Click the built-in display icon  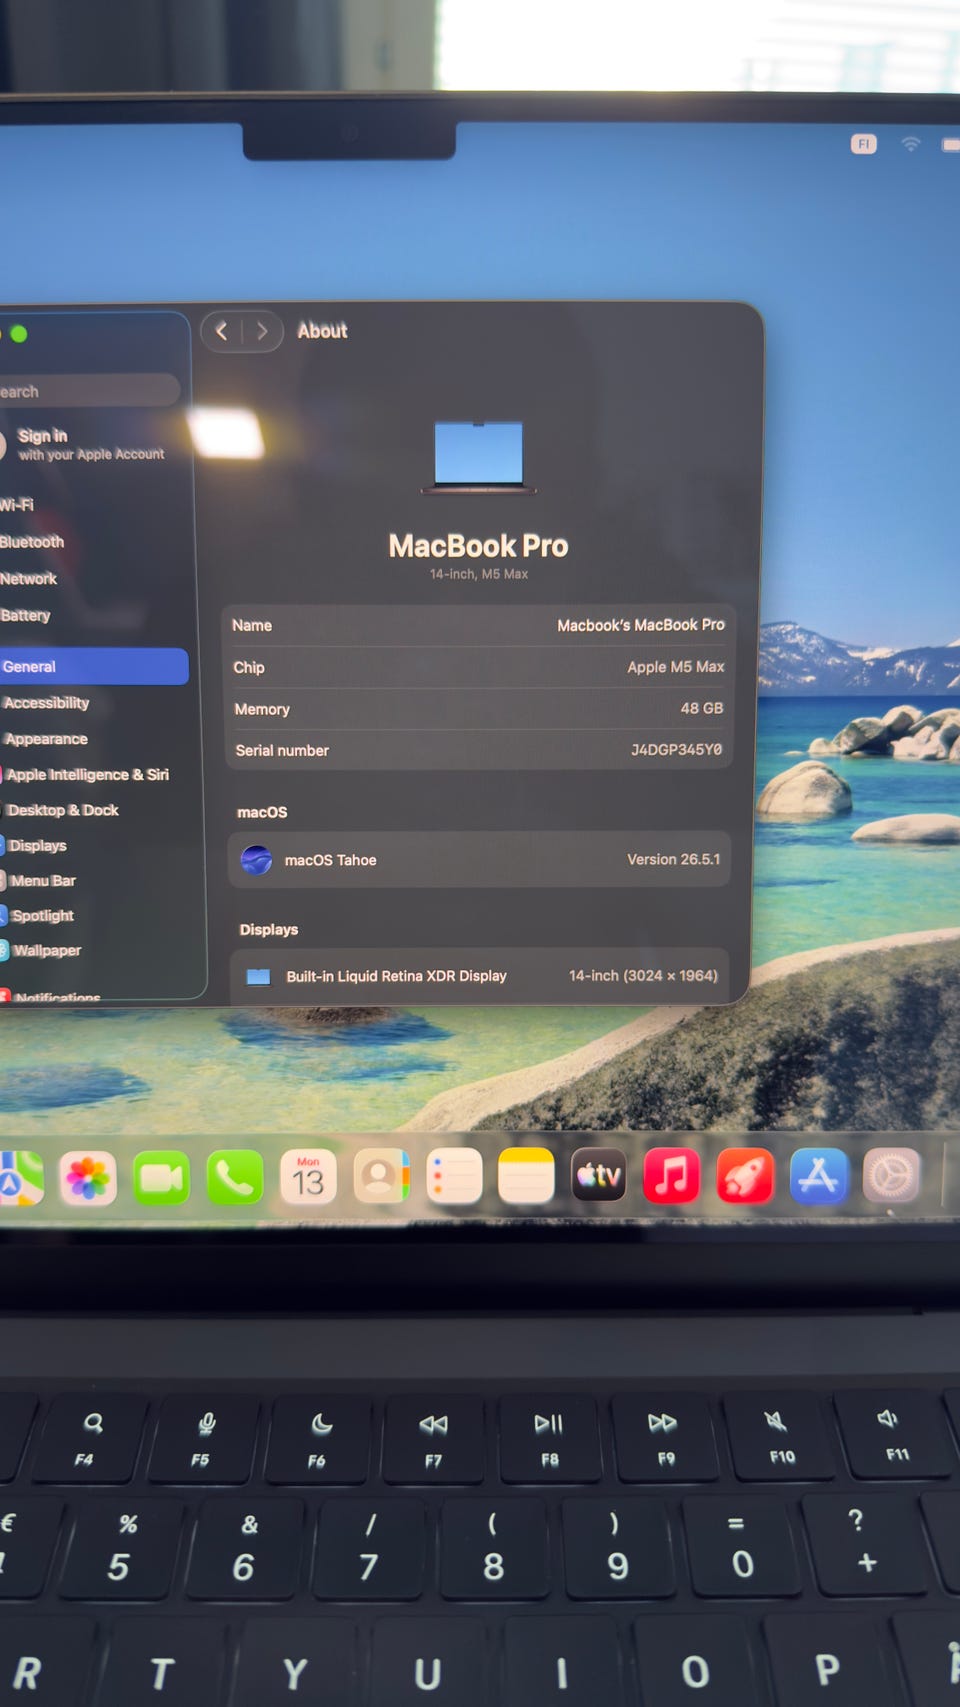click(259, 977)
